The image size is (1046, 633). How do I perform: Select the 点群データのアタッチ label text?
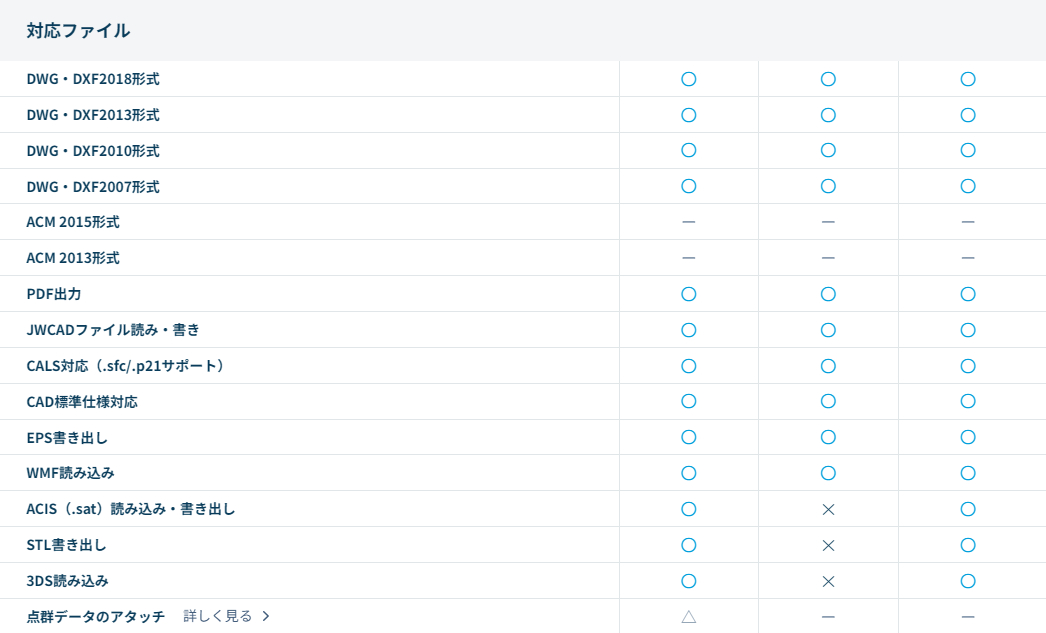point(95,616)
